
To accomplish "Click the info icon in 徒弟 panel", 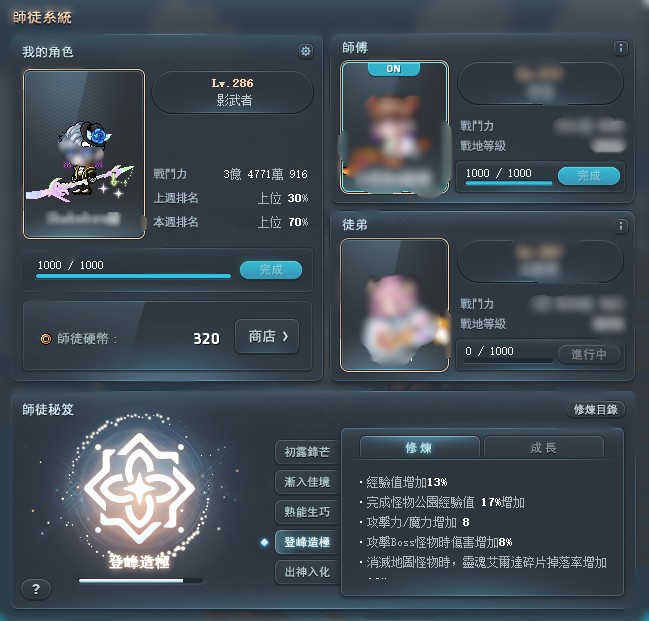I will (620, 226).
